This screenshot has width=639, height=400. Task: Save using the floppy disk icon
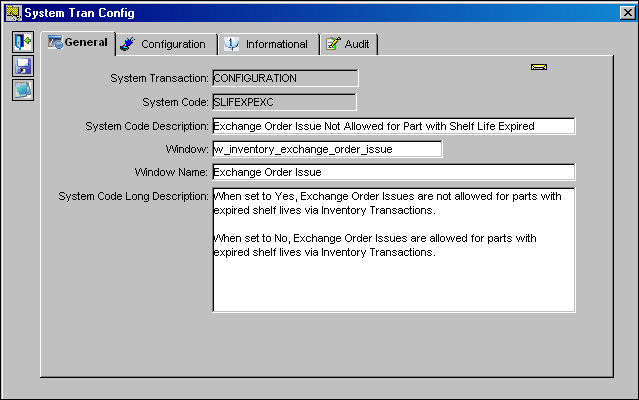click(23, 66)
